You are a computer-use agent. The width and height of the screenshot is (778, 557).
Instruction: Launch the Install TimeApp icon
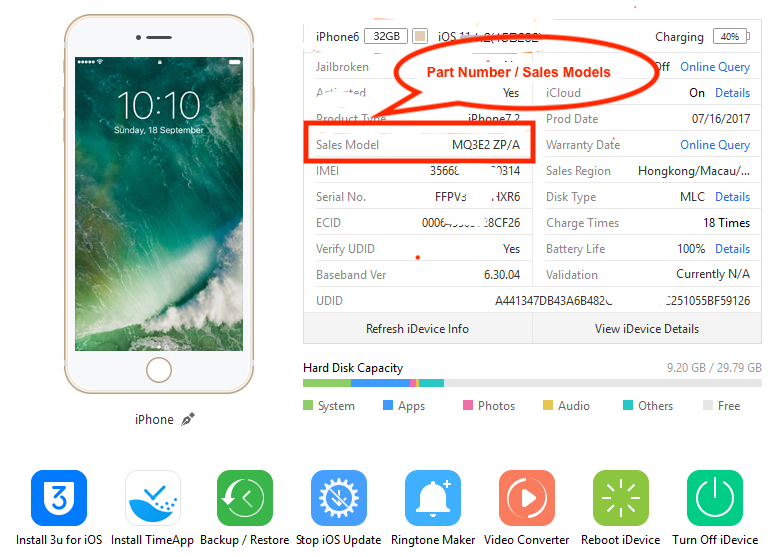152,498
